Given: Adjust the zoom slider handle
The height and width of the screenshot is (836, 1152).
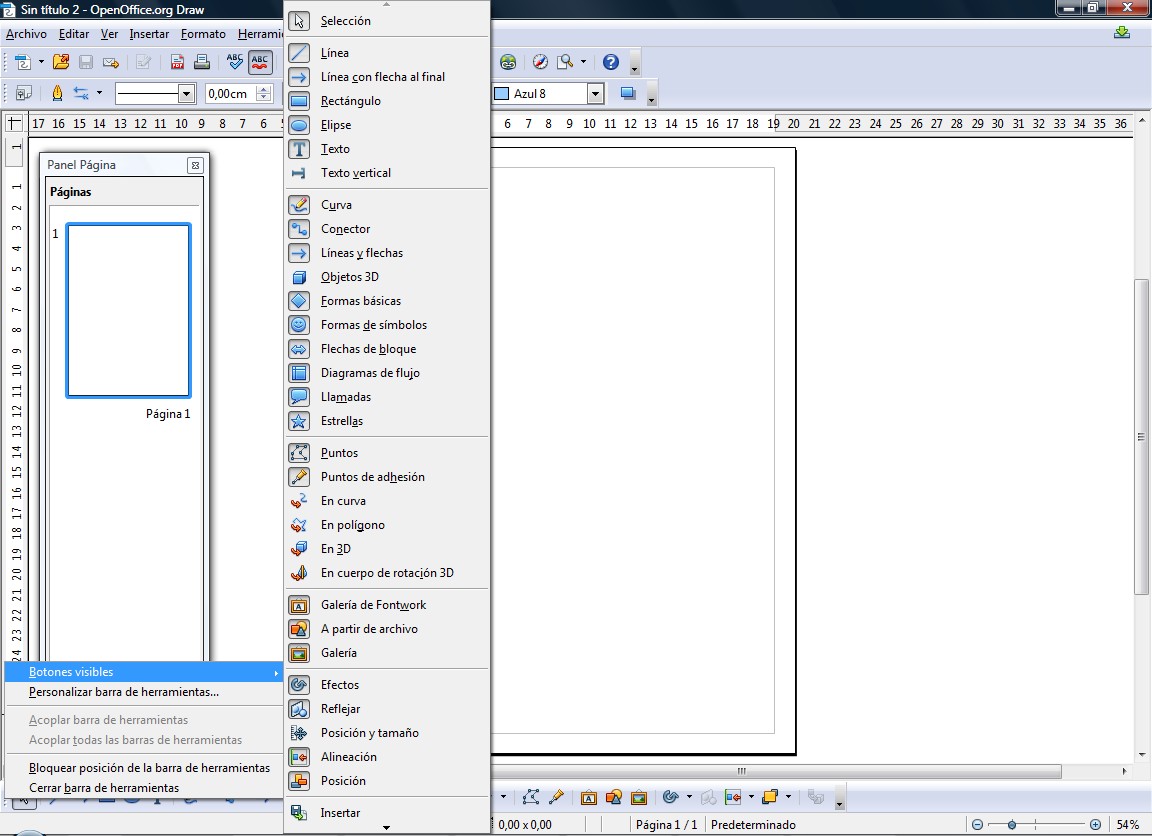Looking at the screenshot, I should (x=1012, y=825).
